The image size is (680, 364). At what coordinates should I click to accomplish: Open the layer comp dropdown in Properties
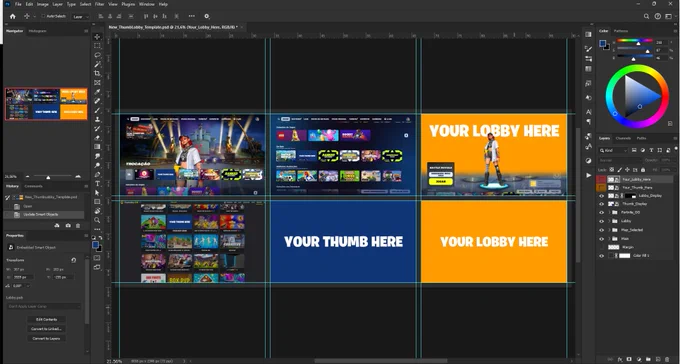point(44,306)
